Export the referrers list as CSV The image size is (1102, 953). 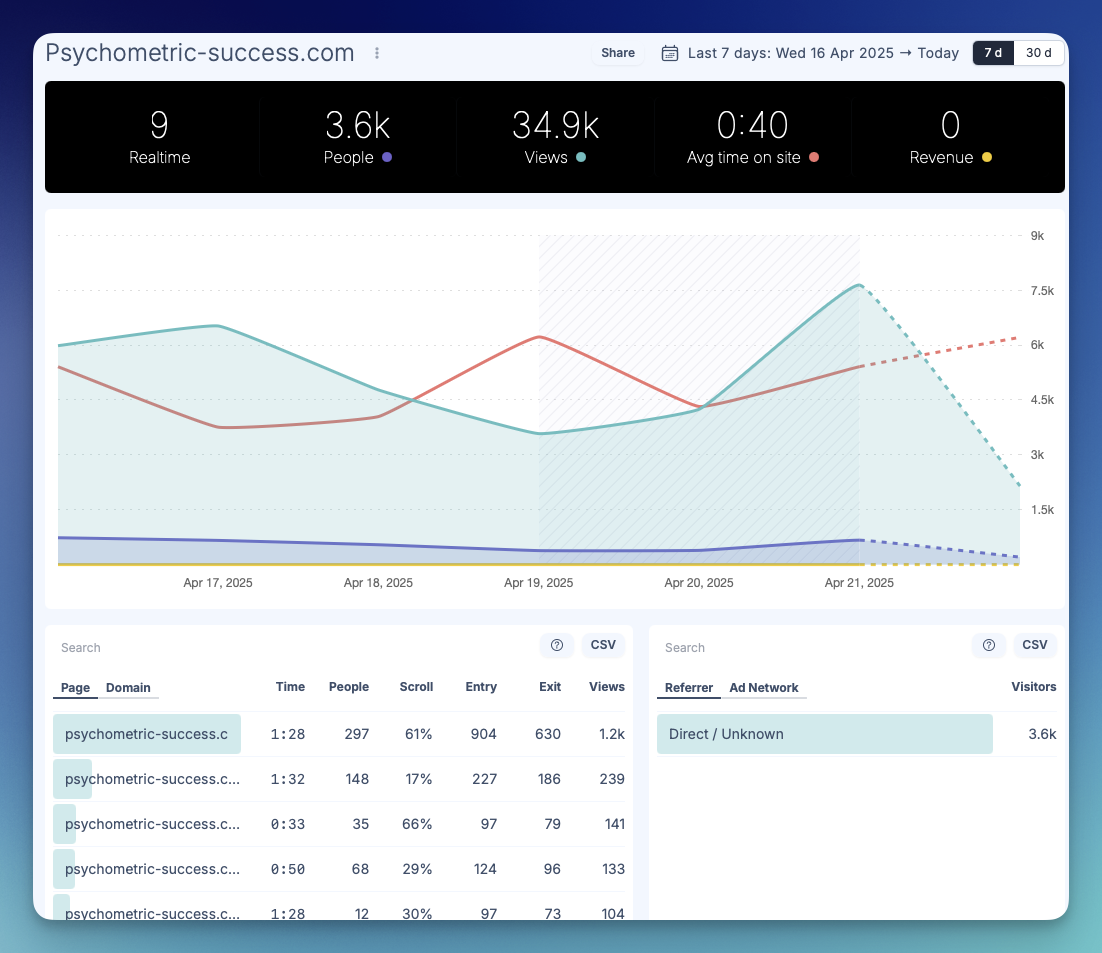tap(1035, 645)
